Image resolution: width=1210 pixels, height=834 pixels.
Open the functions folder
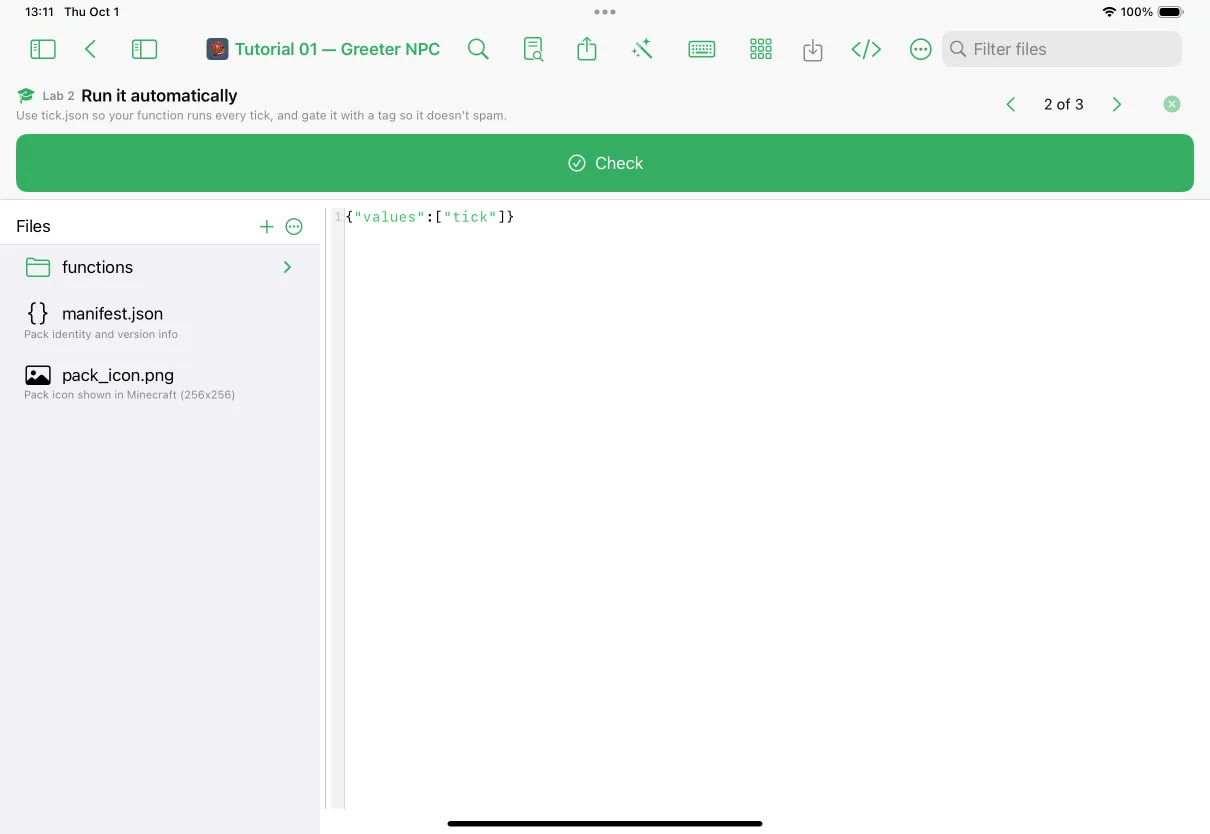tap(160, 267)
